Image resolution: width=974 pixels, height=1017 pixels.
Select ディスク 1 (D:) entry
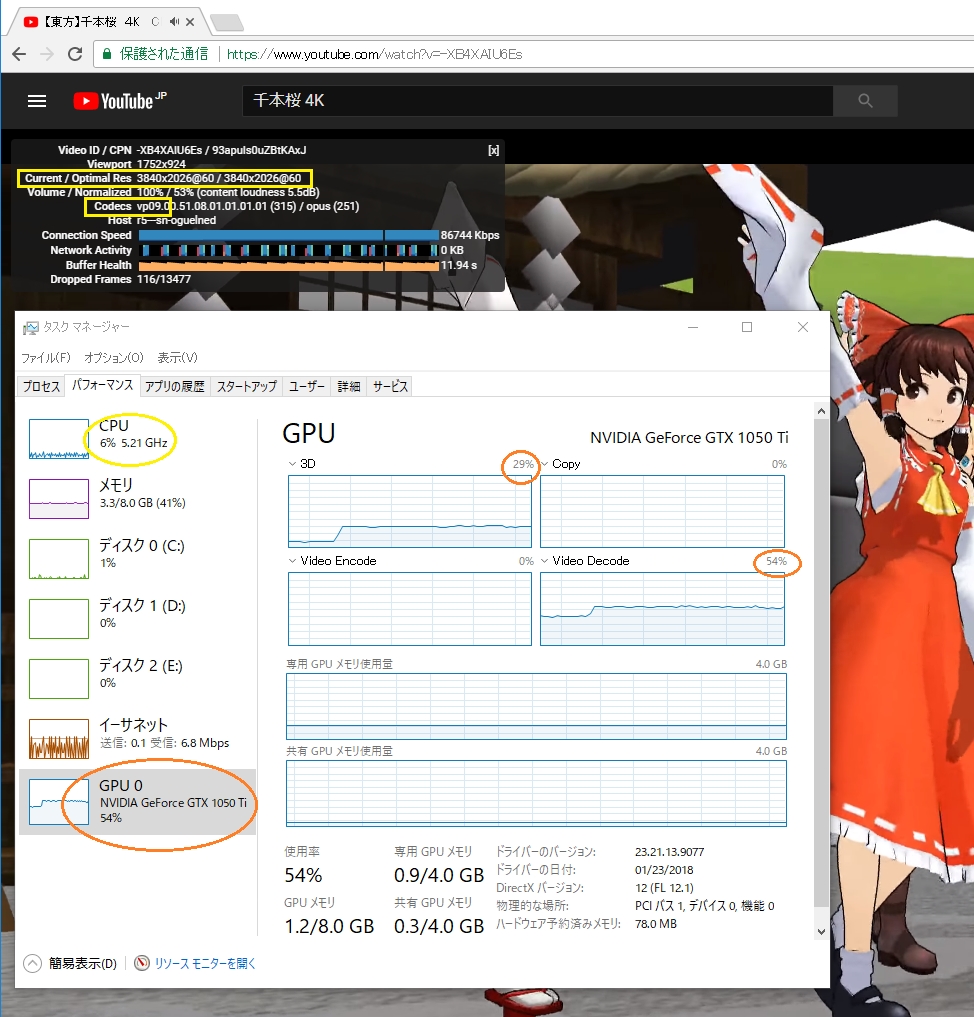pos(137,618)
